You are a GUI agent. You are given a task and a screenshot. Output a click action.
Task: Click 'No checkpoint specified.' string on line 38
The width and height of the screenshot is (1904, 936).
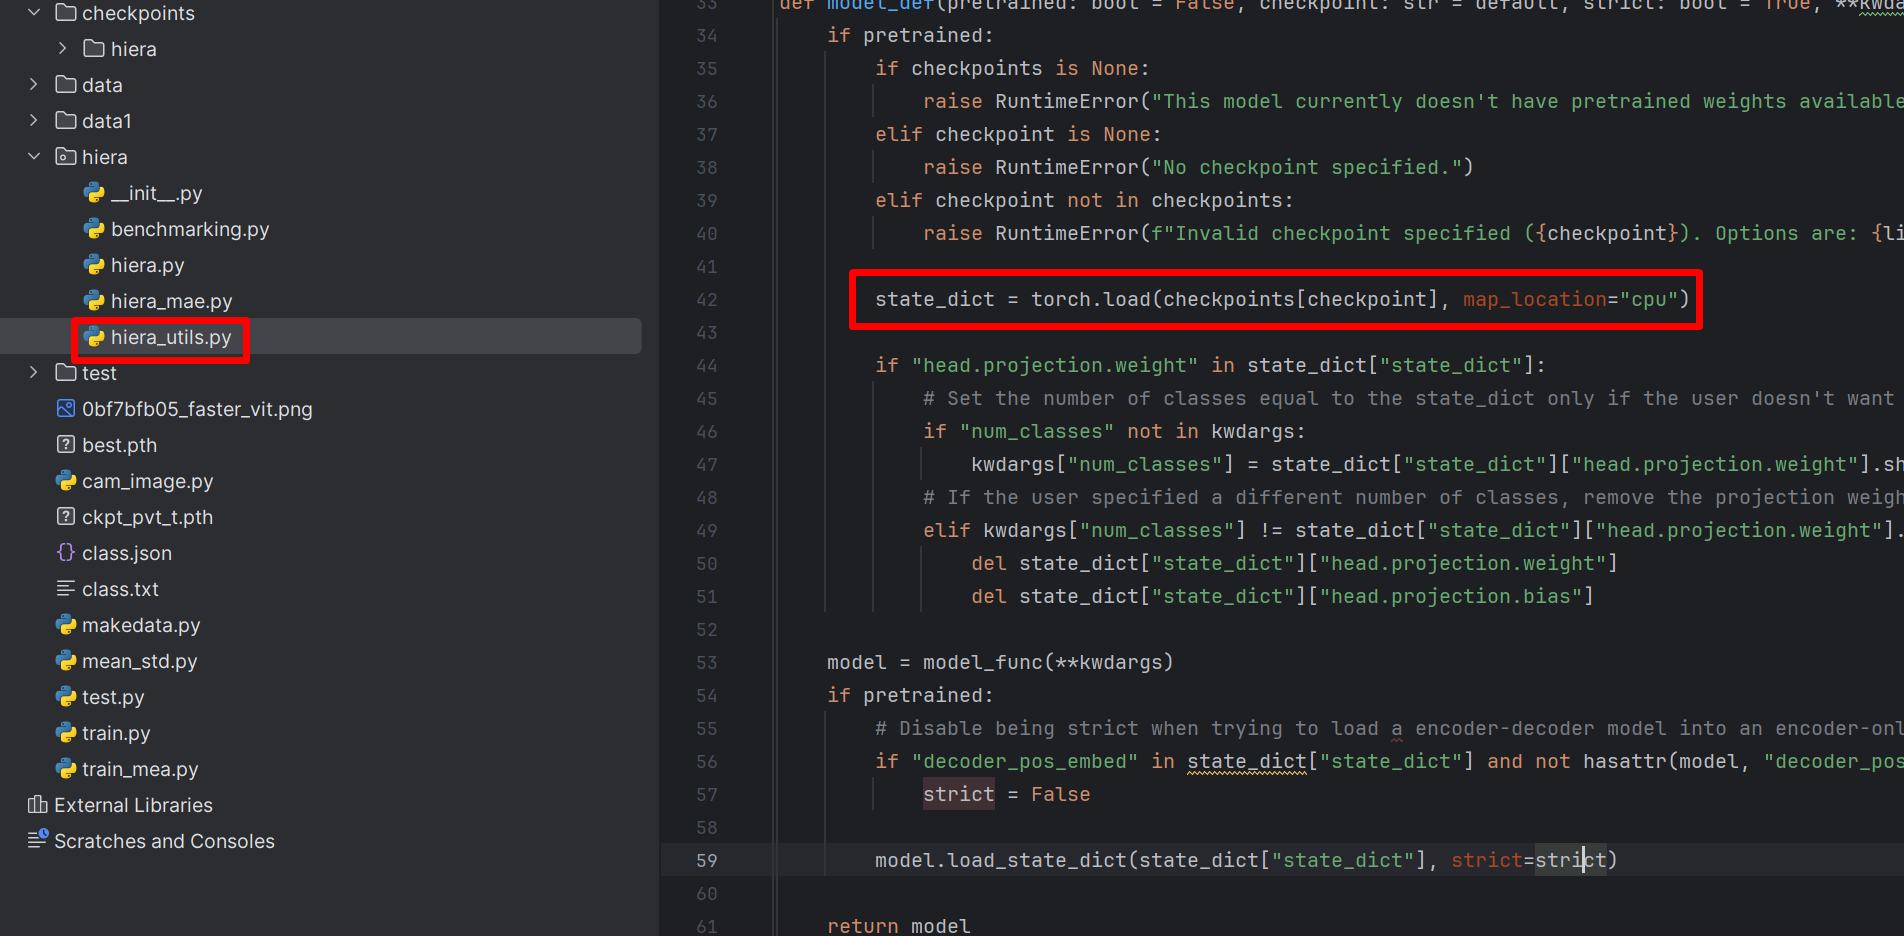pos(1307,167)
